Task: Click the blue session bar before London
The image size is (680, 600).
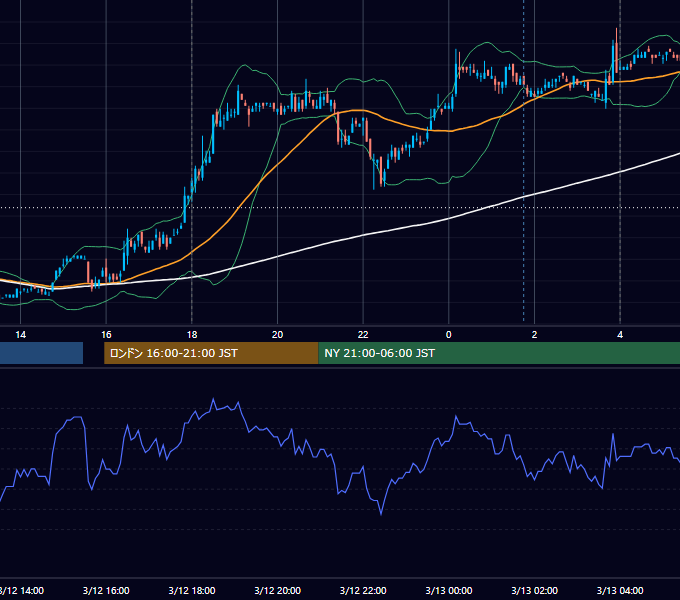Action: pos(41,353)
